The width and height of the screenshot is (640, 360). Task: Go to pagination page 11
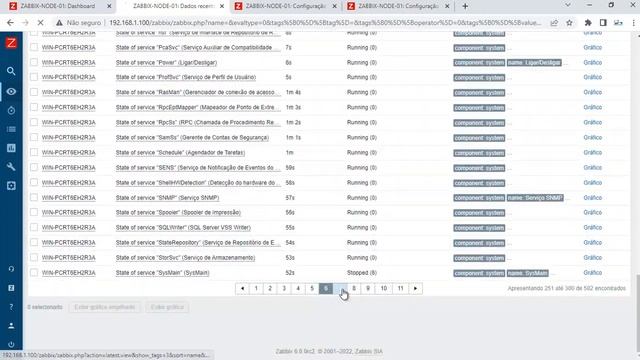(x=400, y=289)
